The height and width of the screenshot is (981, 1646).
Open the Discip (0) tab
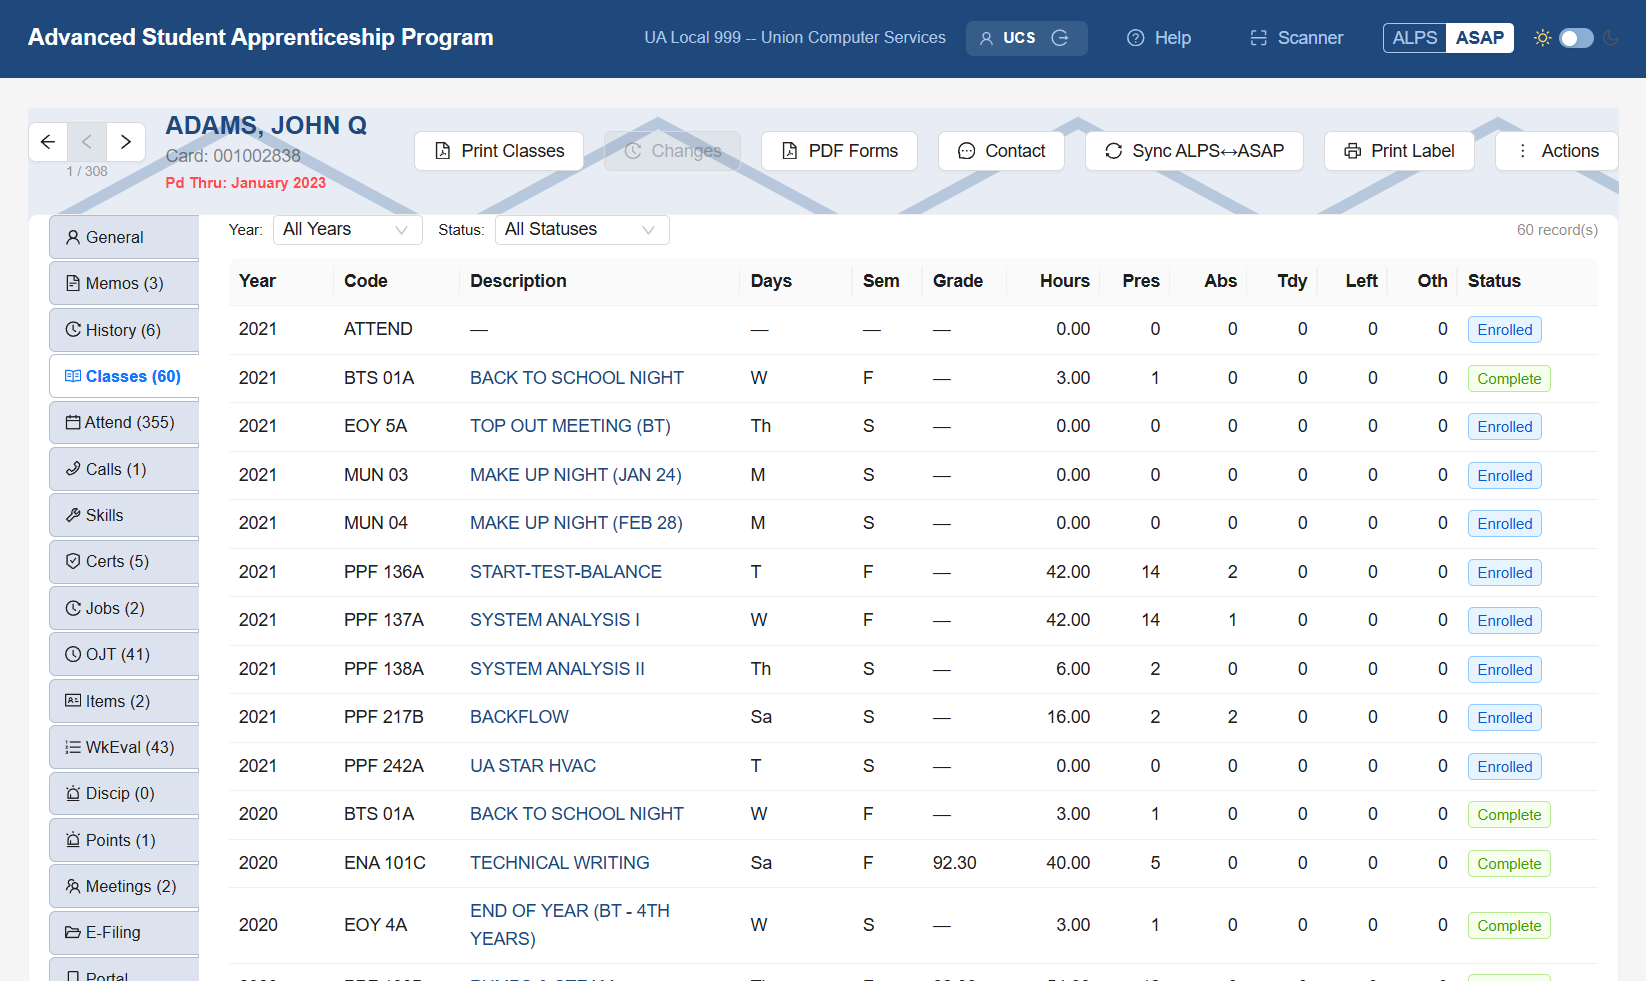tap(124, 794)
